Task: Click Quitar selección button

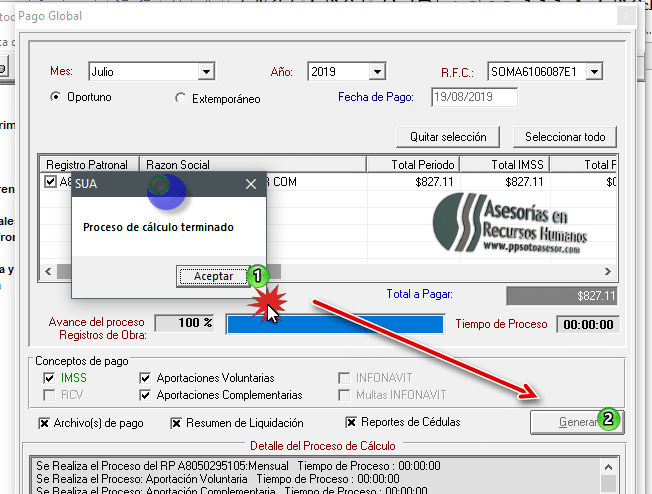Action: (448, 136)
